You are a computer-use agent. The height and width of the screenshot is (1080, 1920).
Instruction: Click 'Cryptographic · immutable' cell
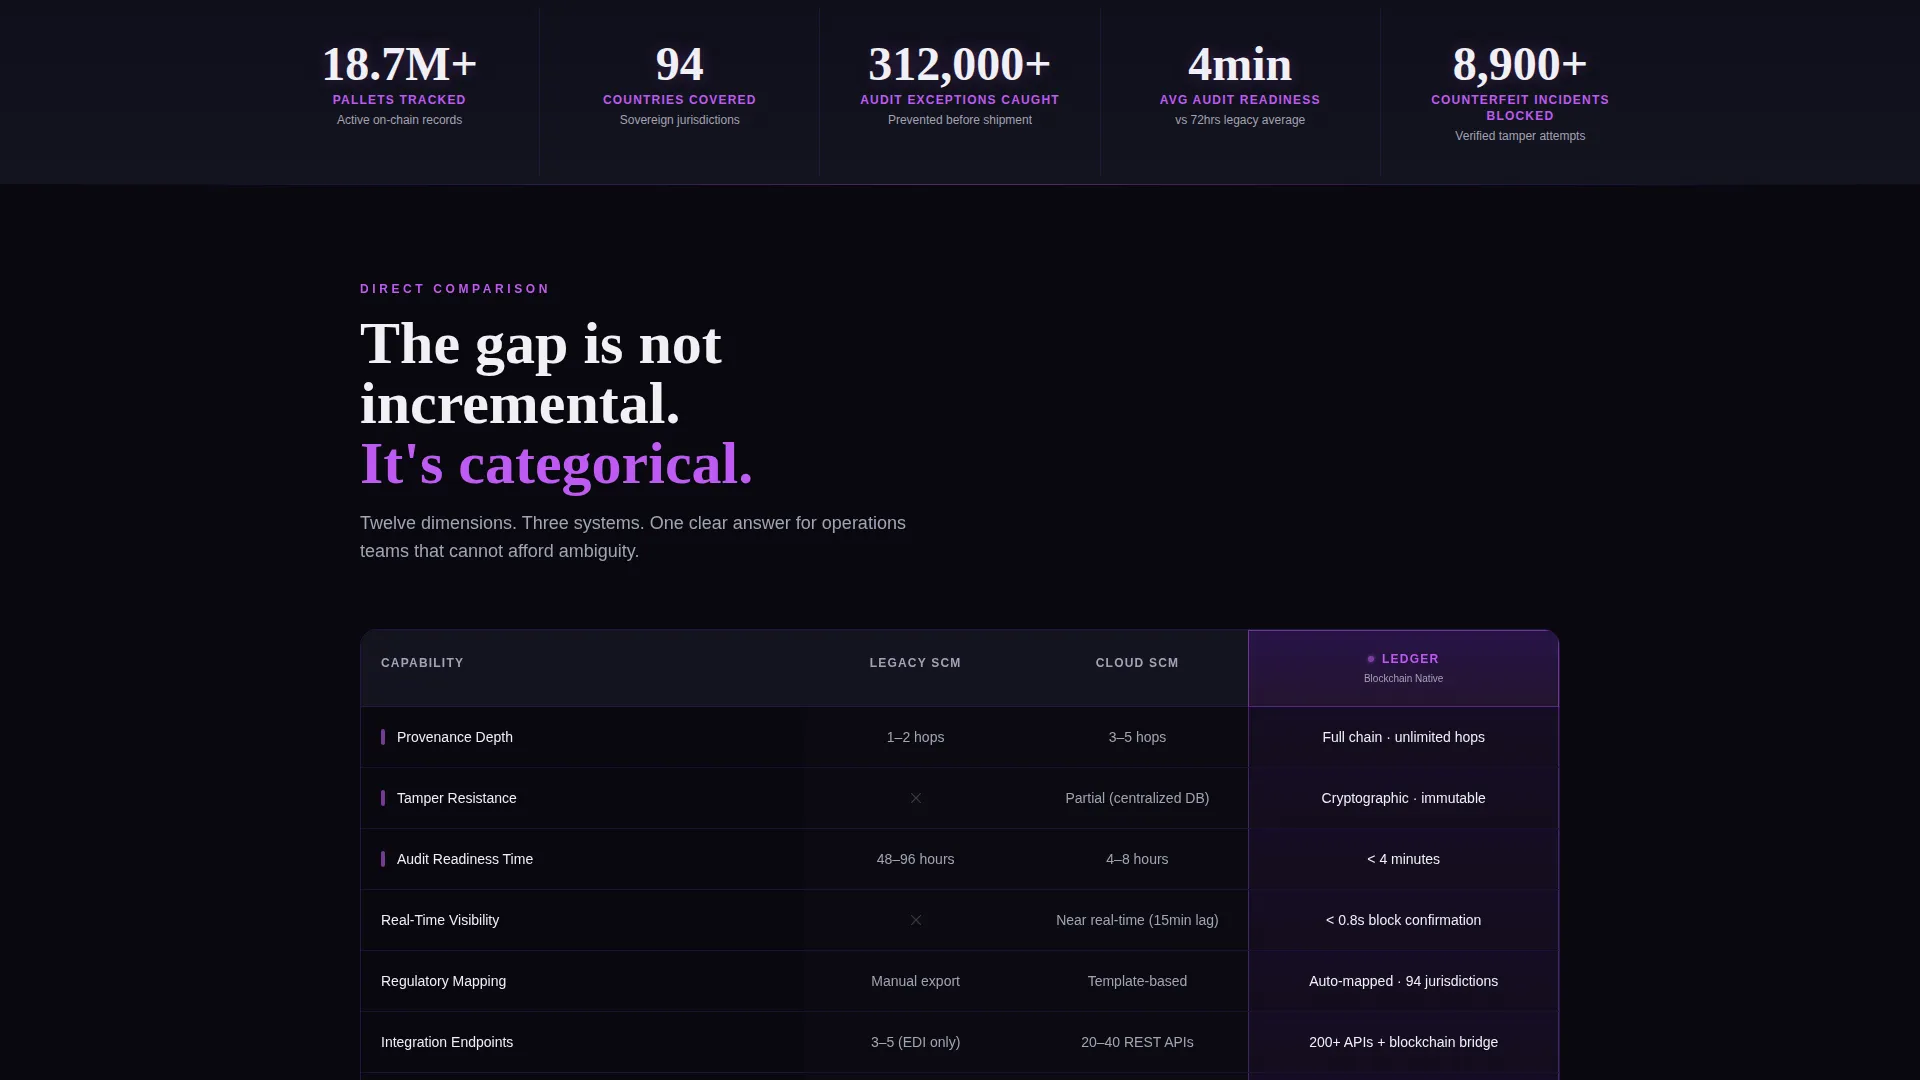coord(1403,798)
